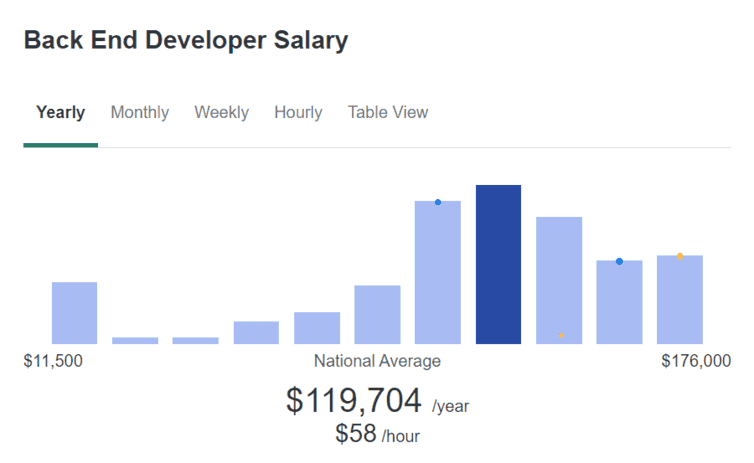This screenshot has width=754, height=463.
Task: Click the orange dot atop the last bar
Action: click(680, 256)
